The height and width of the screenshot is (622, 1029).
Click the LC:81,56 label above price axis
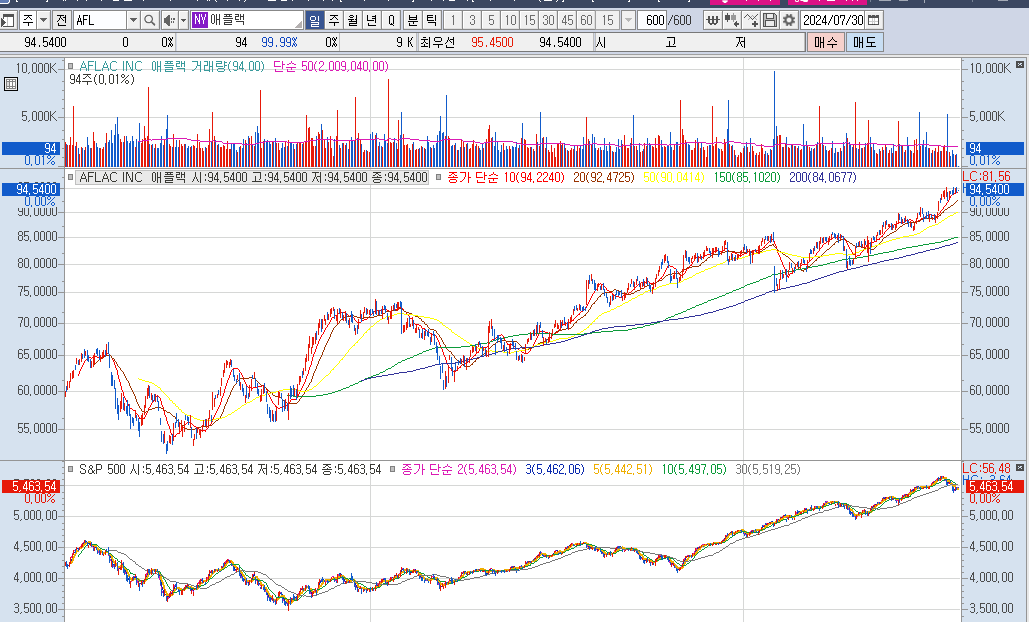[986, 176]
